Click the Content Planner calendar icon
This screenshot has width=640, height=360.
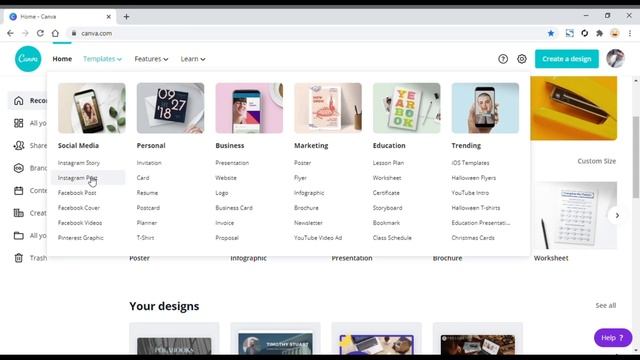(18, 190)
